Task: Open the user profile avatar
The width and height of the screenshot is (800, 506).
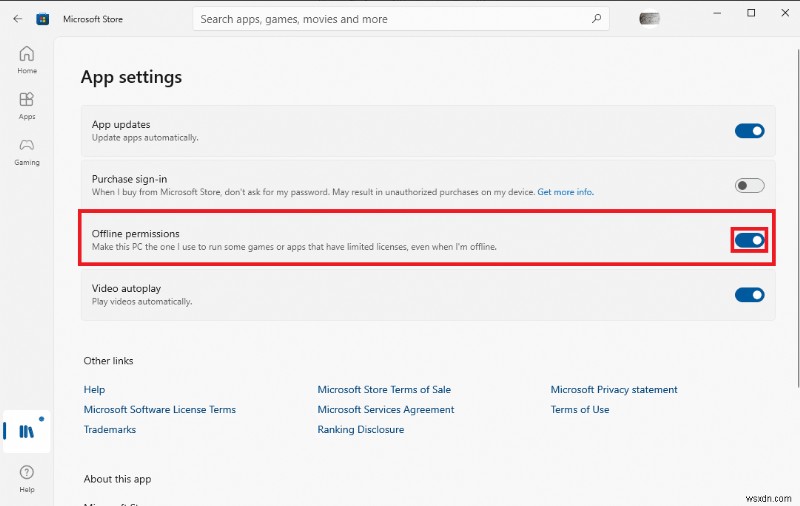Action: pos(649,18)
